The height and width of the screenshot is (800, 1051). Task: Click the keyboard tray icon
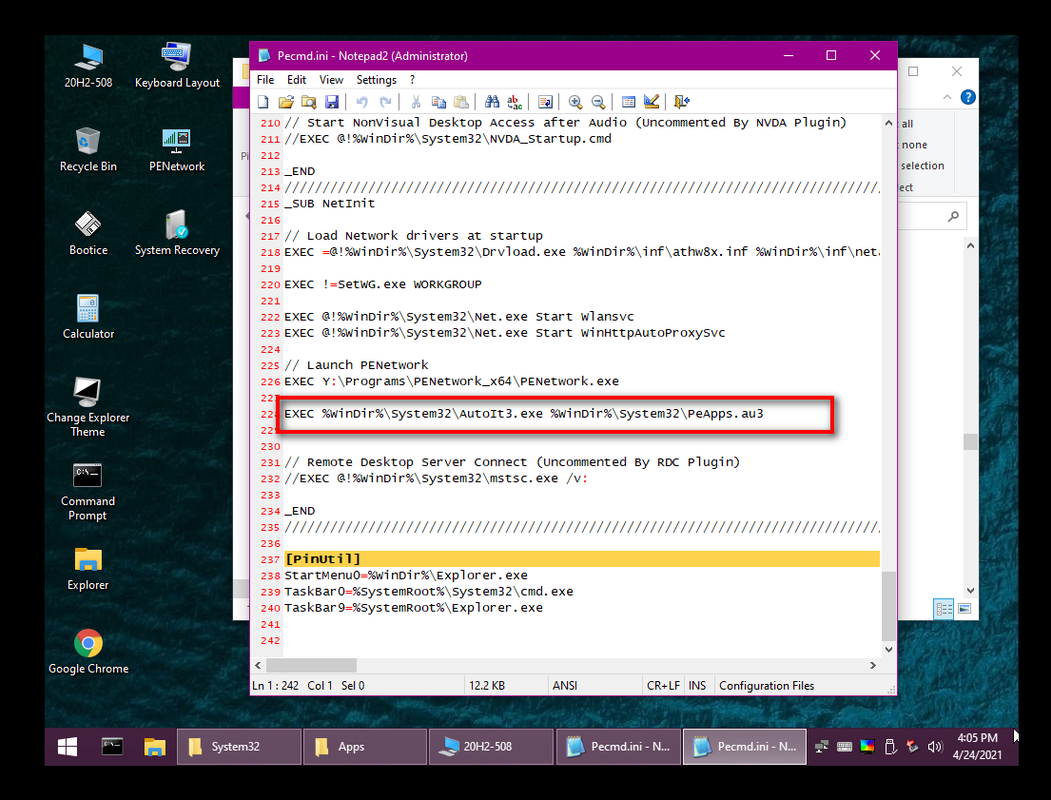click(845, 746)
